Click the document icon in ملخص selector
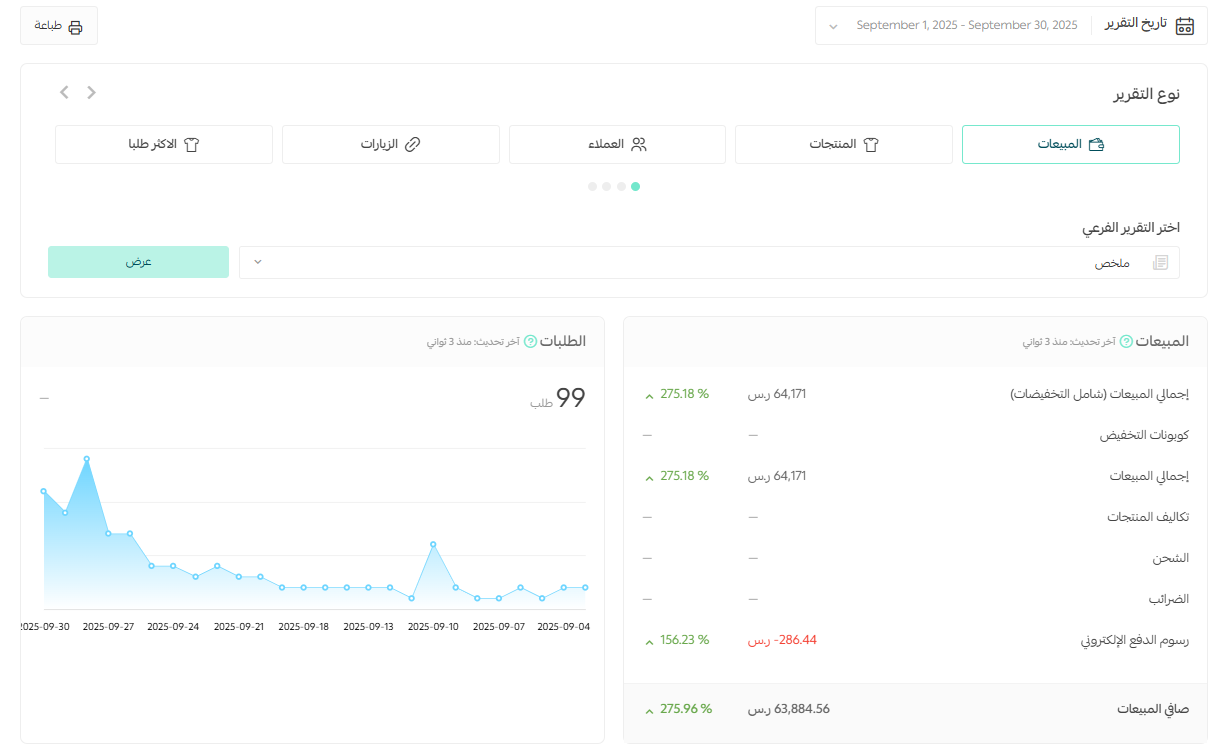The height and width of the screenshot is (745, 1216). point(1160,262)
